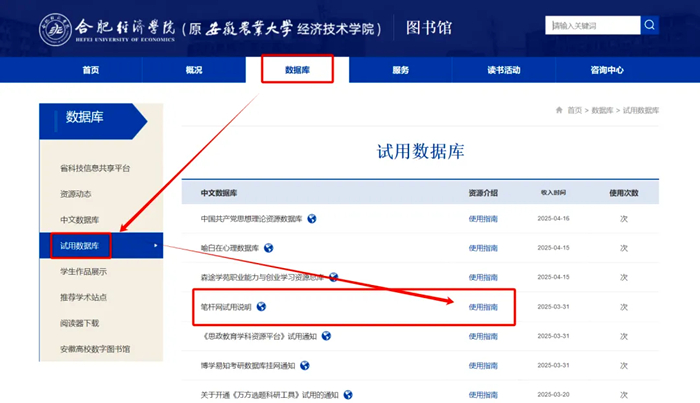Click globe icon beside 森途学苑职业能力与创业学习资源总库

pos(334,277)
